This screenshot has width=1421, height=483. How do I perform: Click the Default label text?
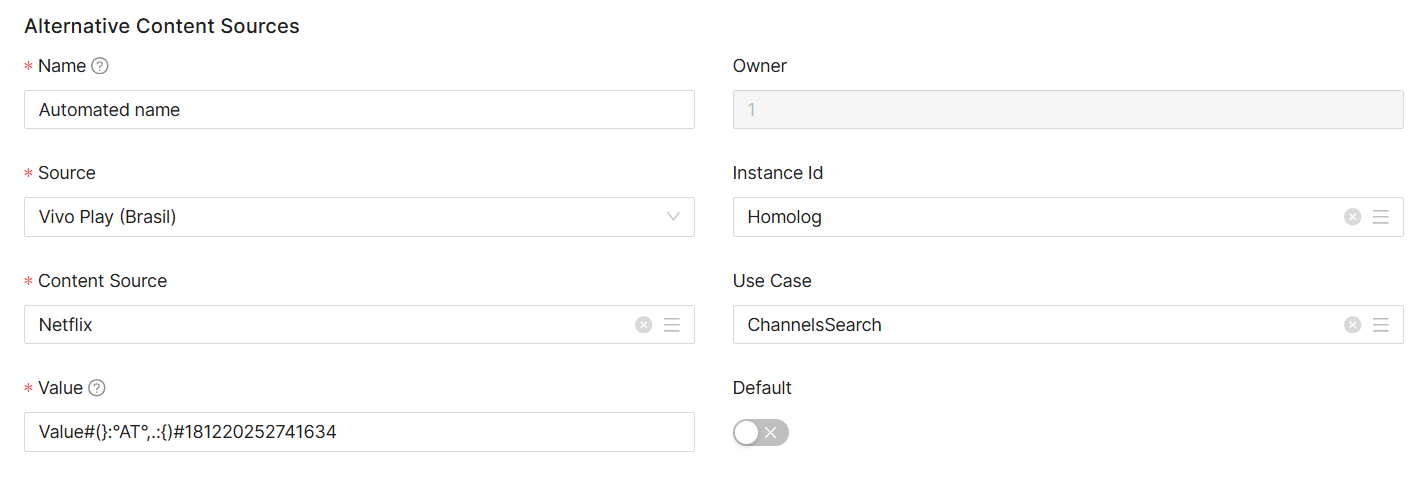762,388
